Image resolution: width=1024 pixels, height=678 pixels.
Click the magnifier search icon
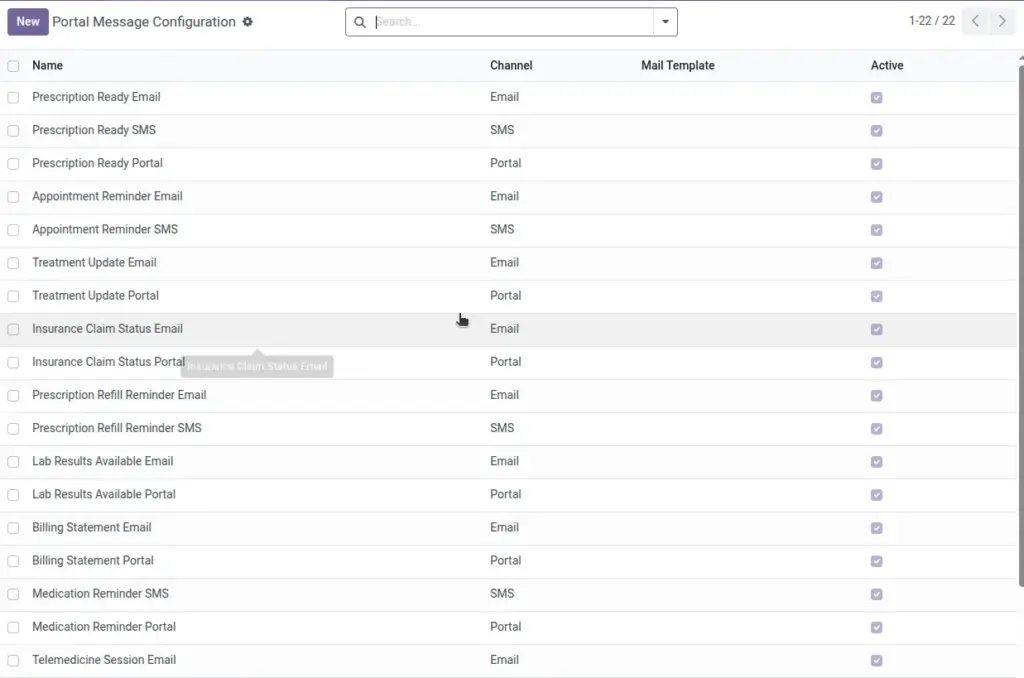[360, 22]
